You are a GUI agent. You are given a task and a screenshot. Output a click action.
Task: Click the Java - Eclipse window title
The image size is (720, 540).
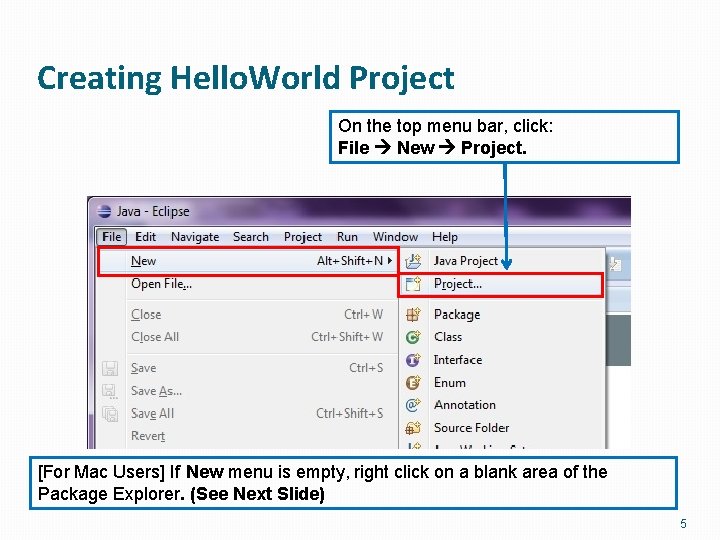click(x=153, y=211)
